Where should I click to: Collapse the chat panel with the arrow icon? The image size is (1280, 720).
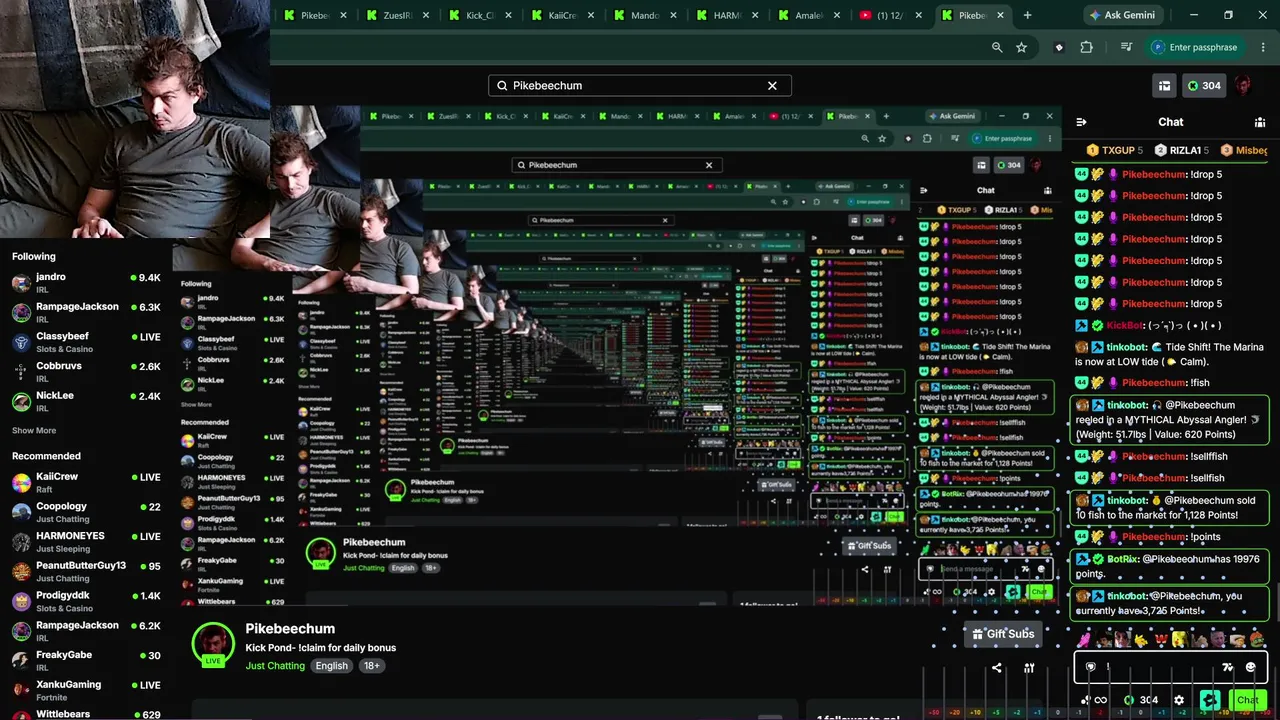(1081, 122)
